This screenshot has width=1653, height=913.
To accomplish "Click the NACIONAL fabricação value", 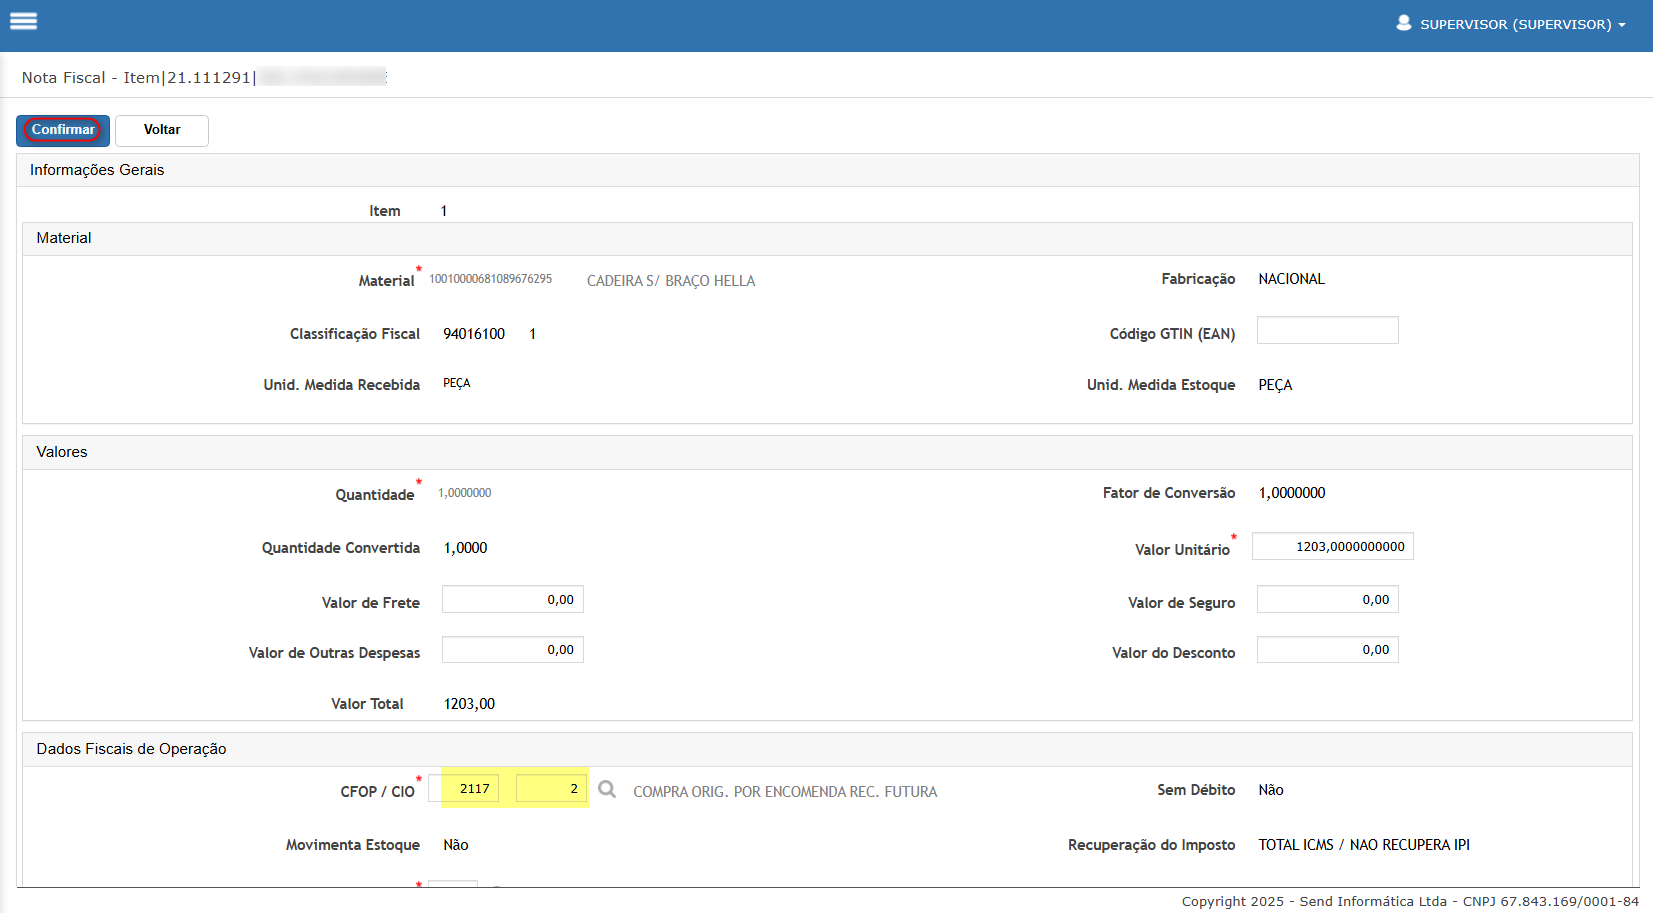I will 1291,279.
